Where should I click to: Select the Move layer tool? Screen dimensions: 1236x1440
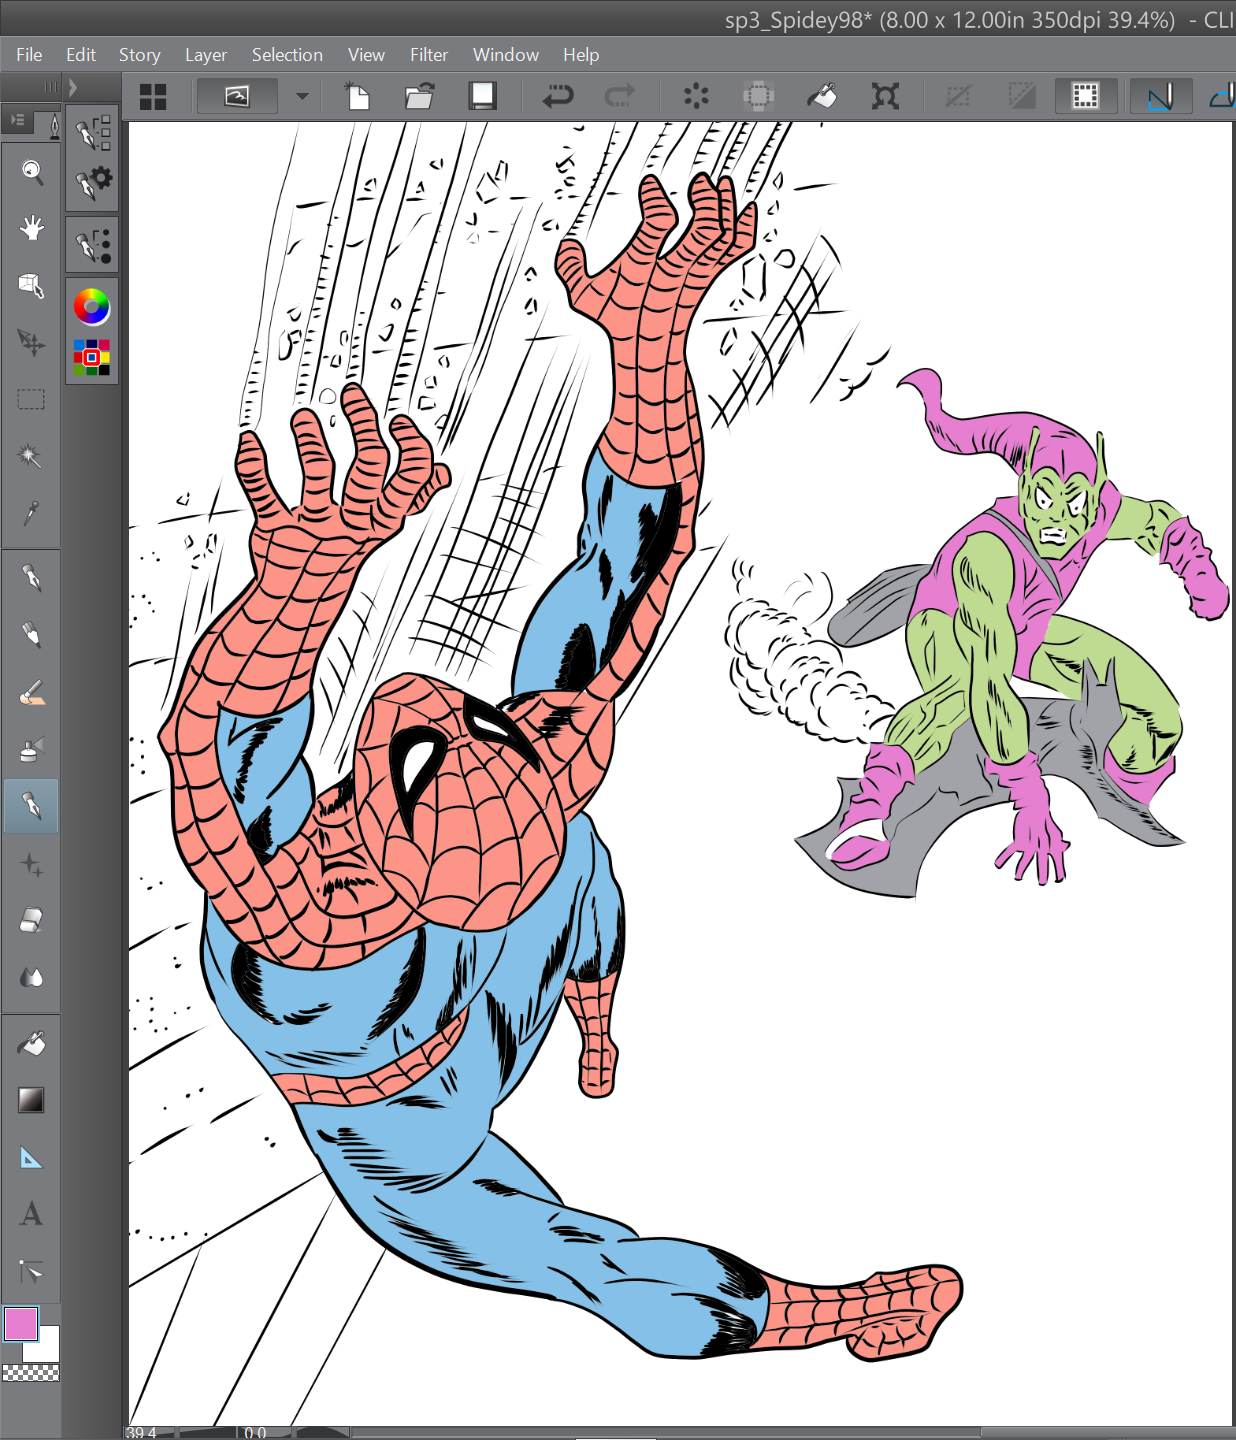pyautogui.click(x=31, y=343)
